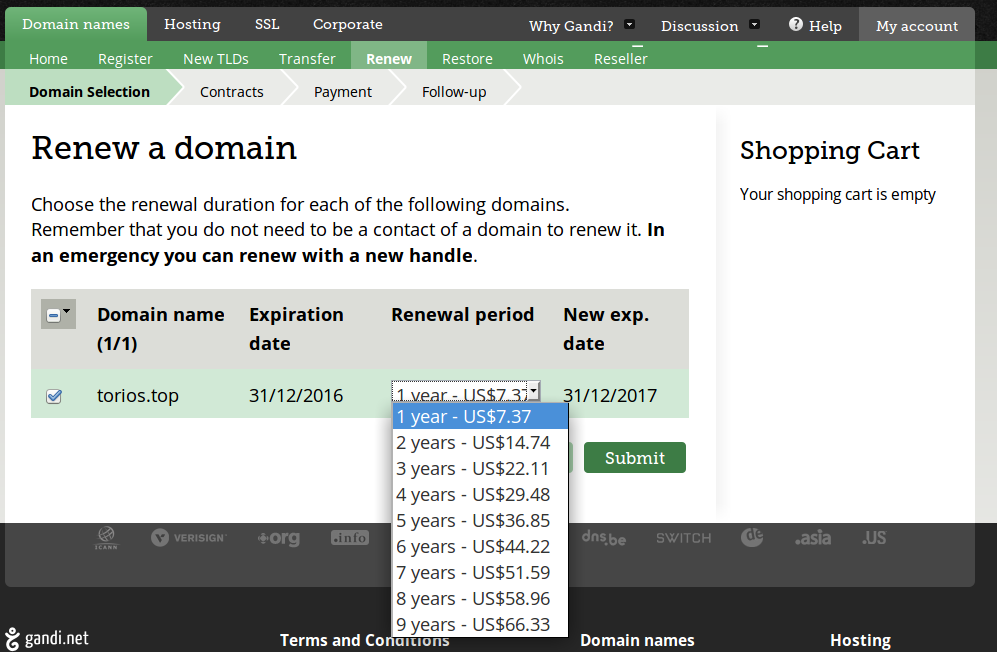
Task: Click the ICANN logo in footer
Action: [x=106, y=538]
